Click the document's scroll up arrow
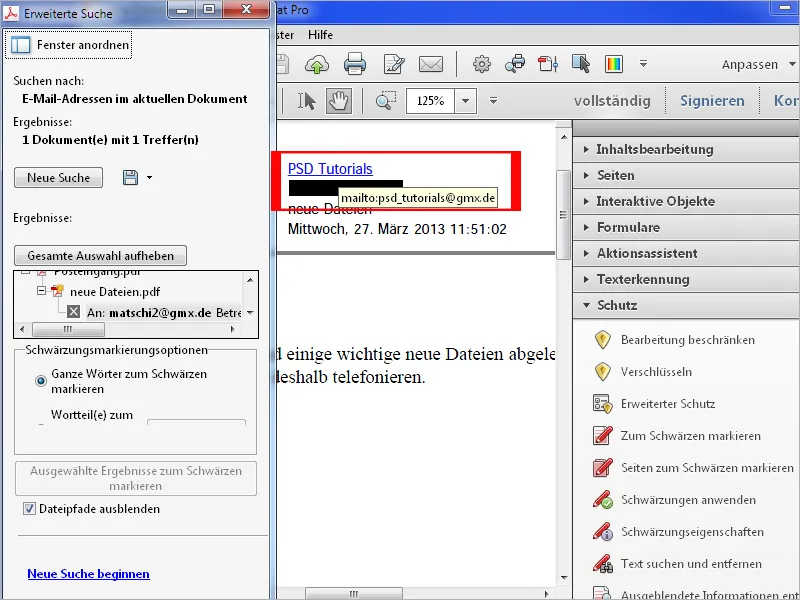Screen dimensions: 800x600 564,137
